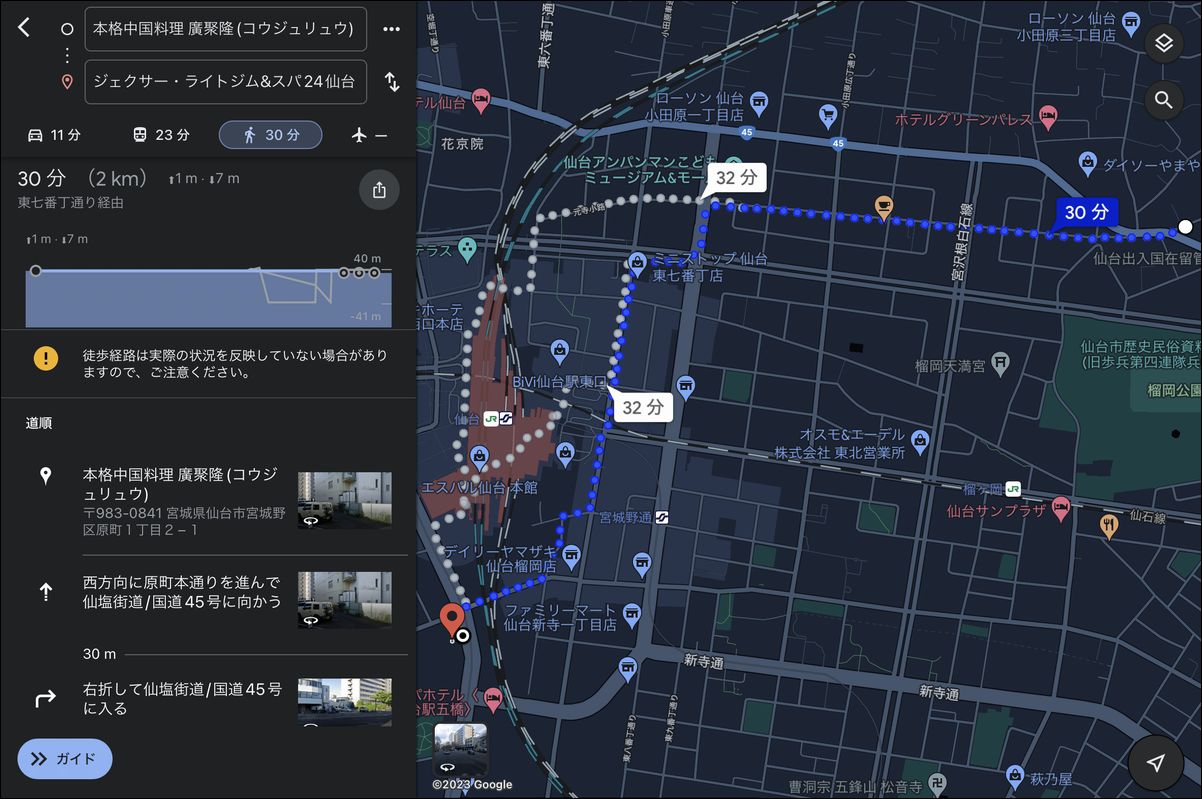Center the map on my current location
The width and height of the screenshot is (1202, 799).
point(1156,763)
